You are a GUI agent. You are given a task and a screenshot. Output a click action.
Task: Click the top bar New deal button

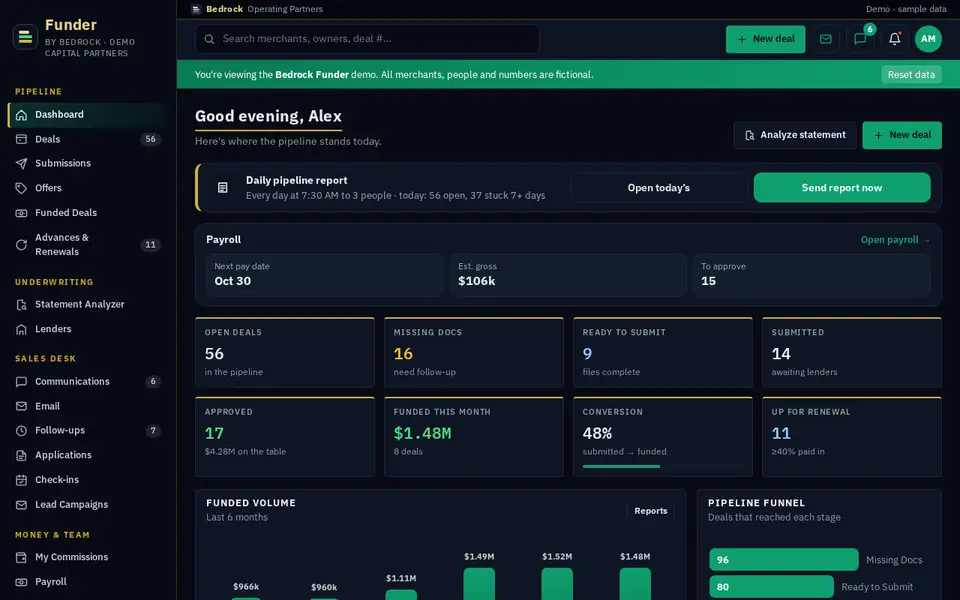tap(765, 39)
